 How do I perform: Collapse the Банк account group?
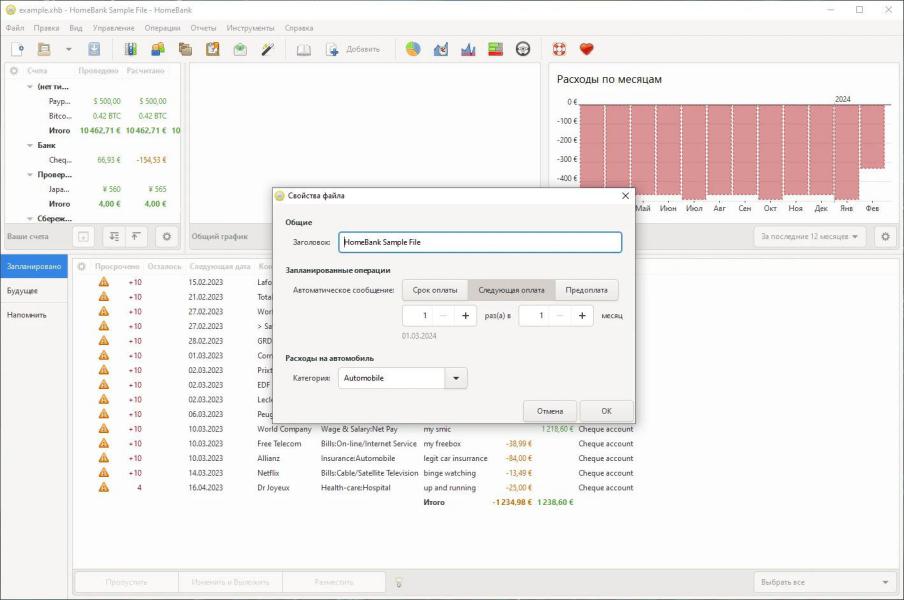(30, 145)
